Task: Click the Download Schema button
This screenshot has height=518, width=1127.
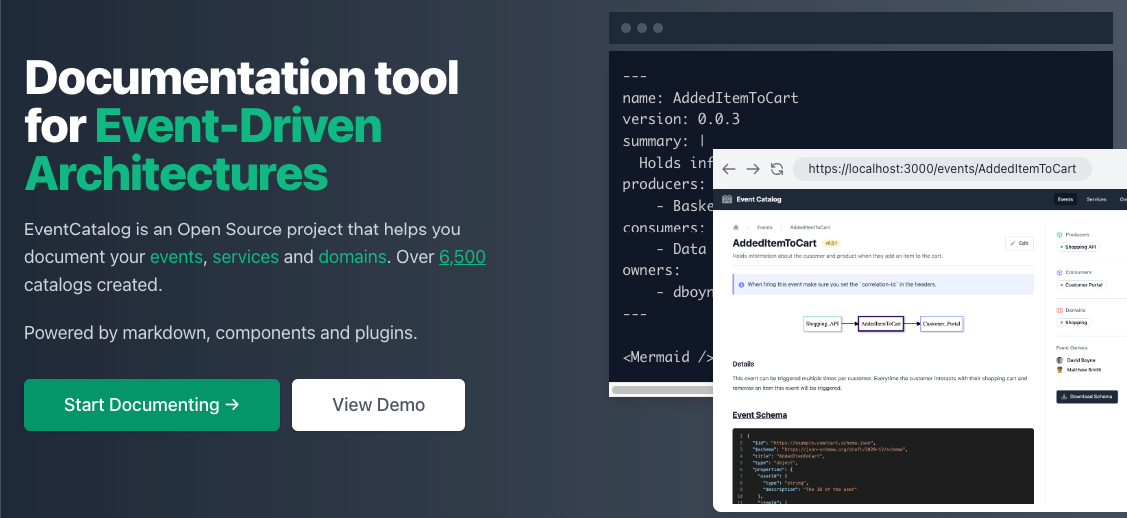Action: 1087,397
